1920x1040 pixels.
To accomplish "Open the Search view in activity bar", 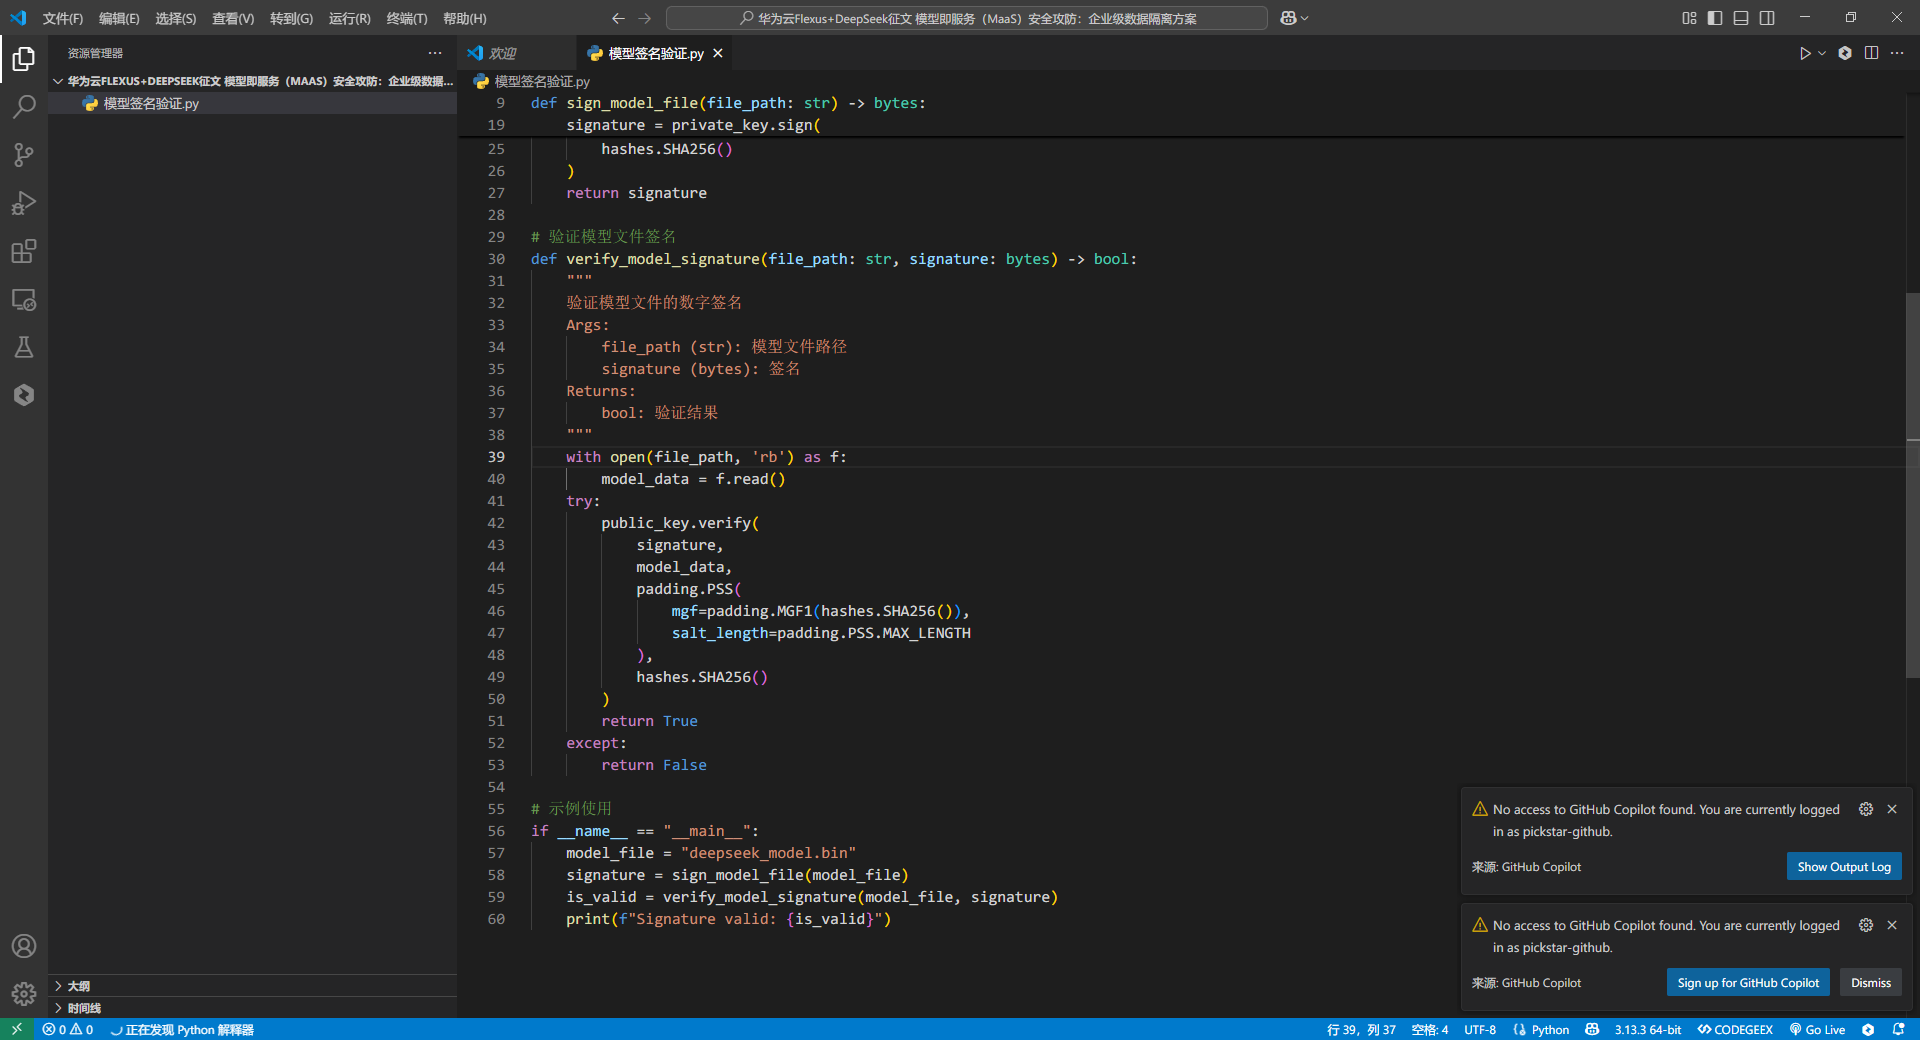I will pos(24,107).
